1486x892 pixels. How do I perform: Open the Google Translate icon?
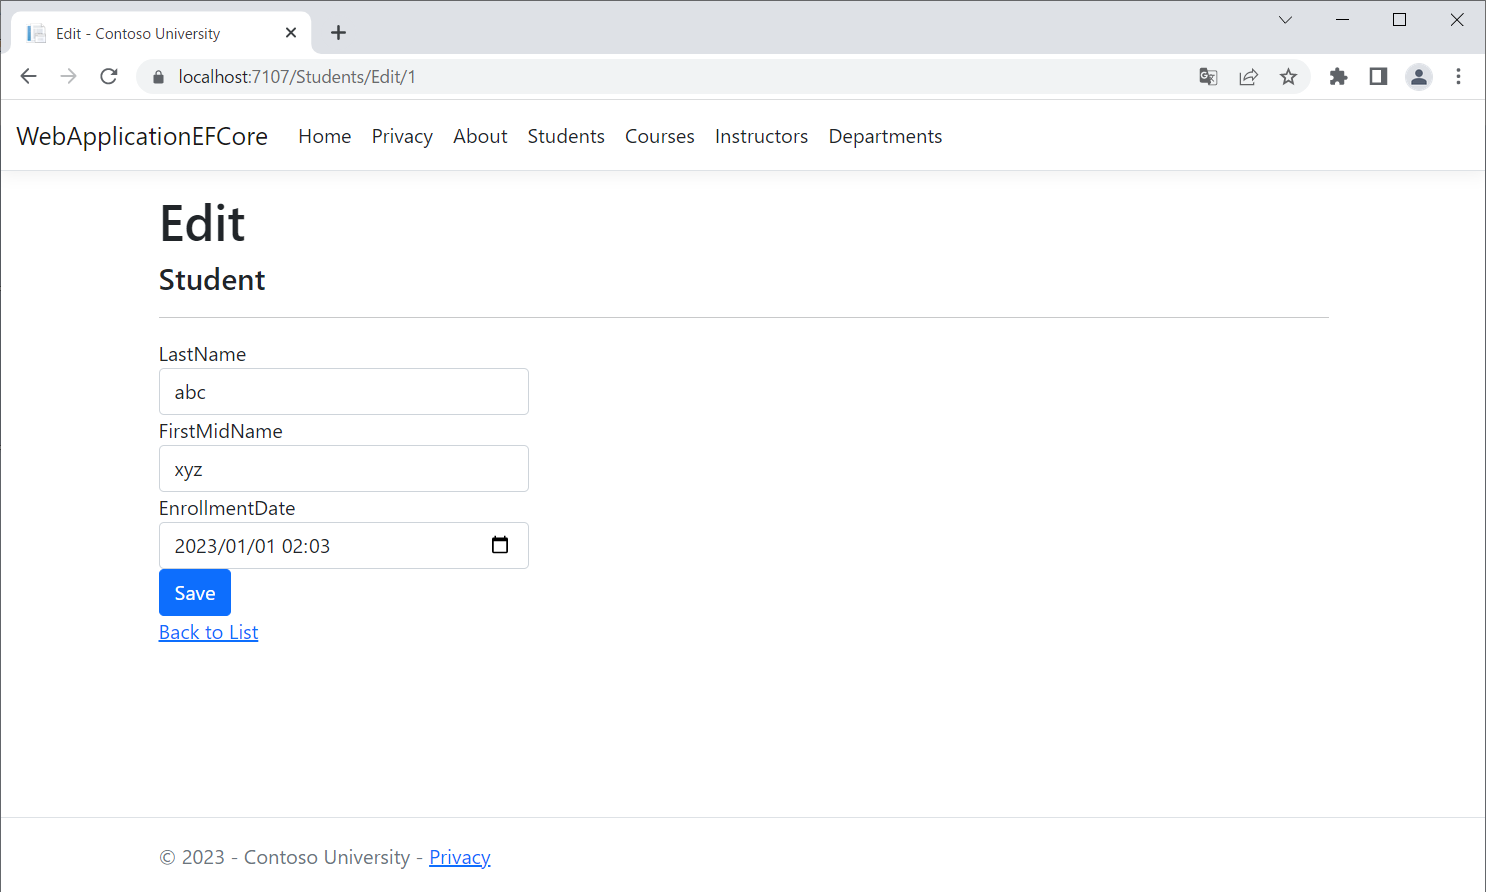coord(1208,77)
